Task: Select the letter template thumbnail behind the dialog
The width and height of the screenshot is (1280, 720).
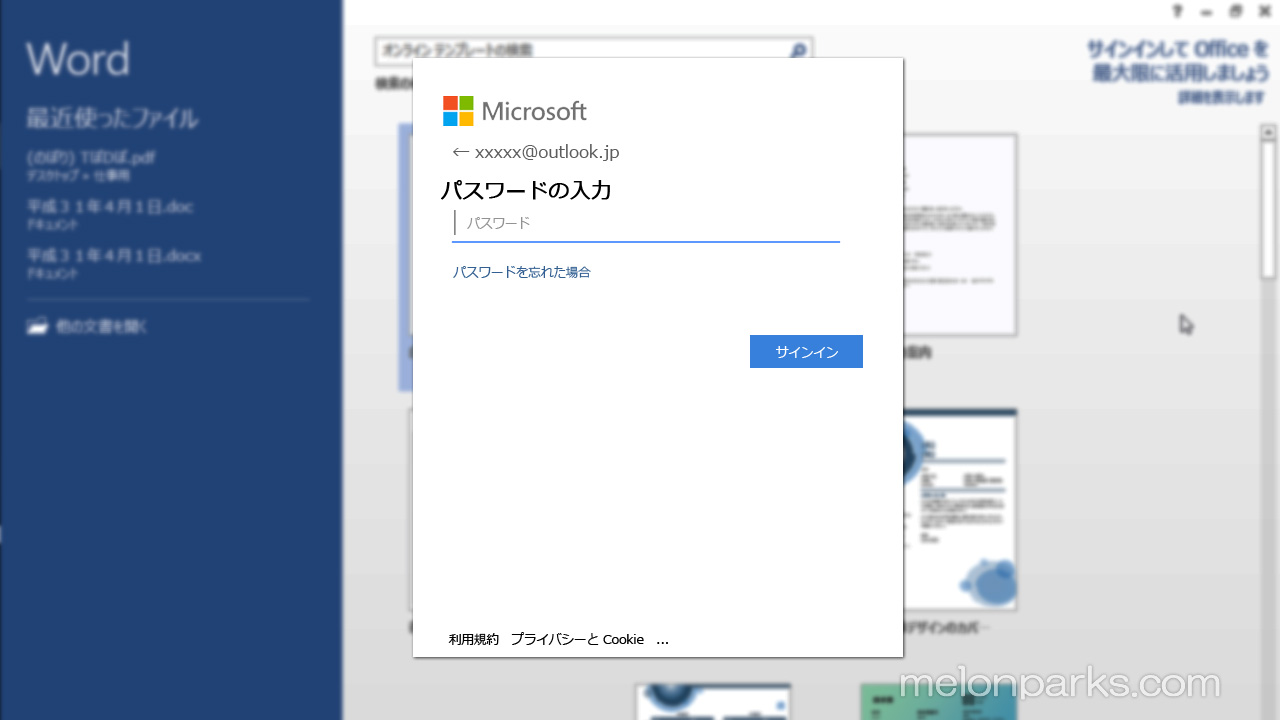Action: coord(960,235)
